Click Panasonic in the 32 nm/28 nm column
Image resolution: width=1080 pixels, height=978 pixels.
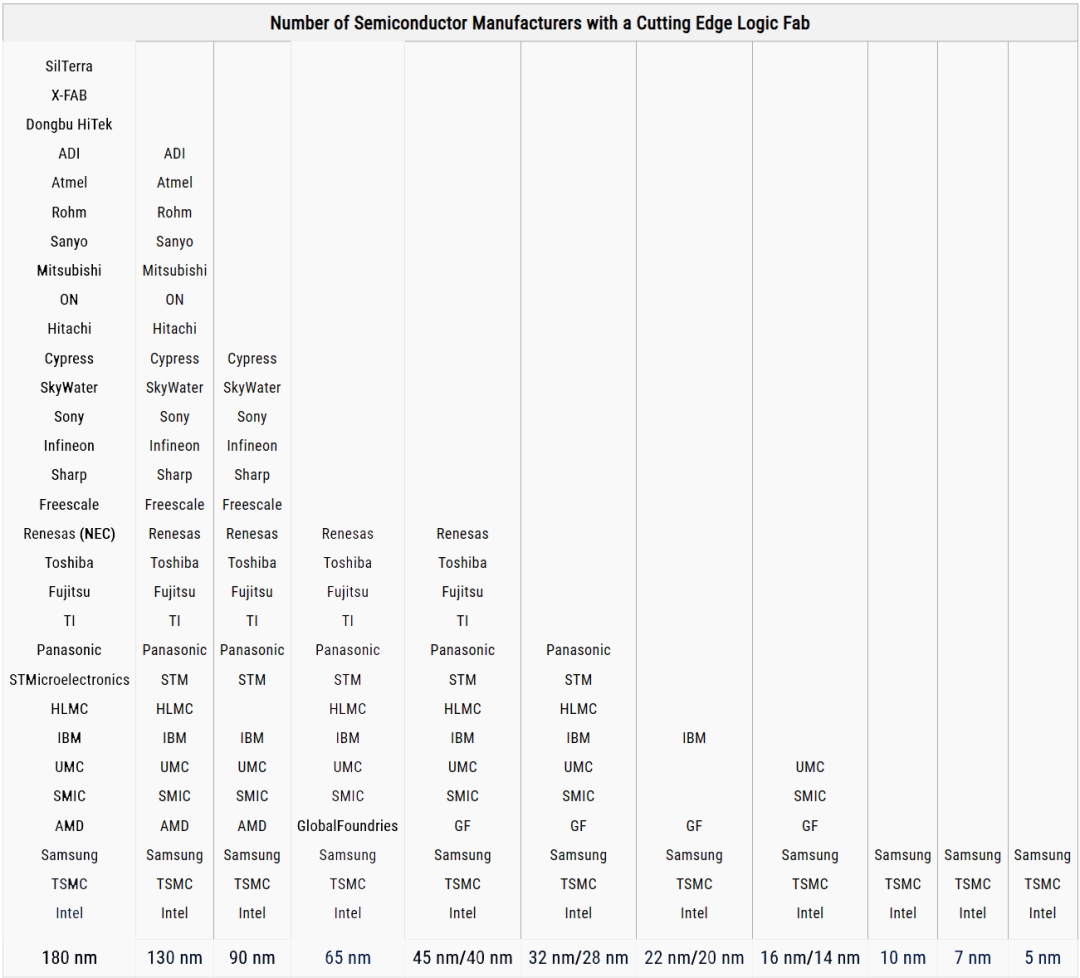578,649
